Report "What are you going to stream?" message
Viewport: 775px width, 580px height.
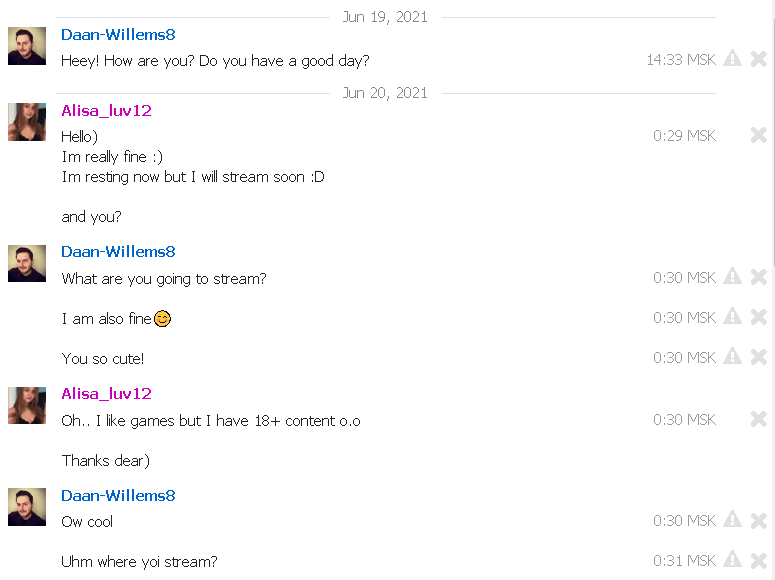pos(732,276)
